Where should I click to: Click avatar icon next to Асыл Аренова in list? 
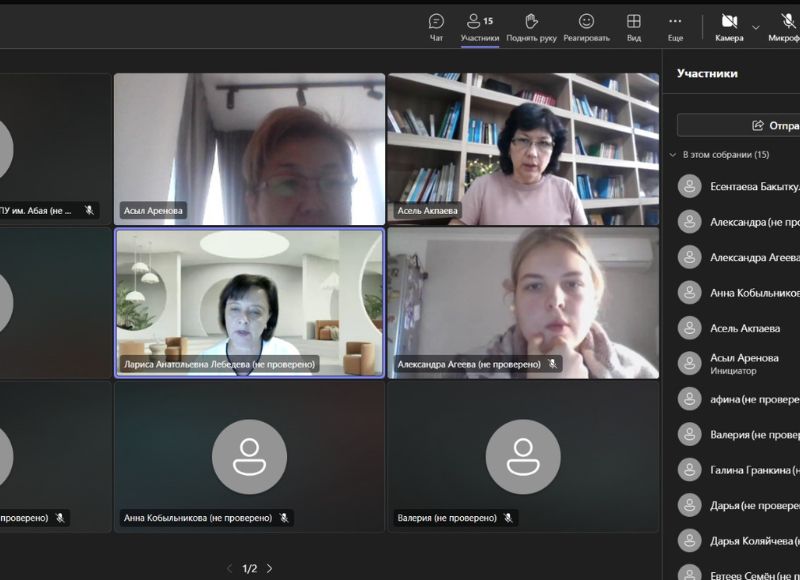[x=689, y=363]
